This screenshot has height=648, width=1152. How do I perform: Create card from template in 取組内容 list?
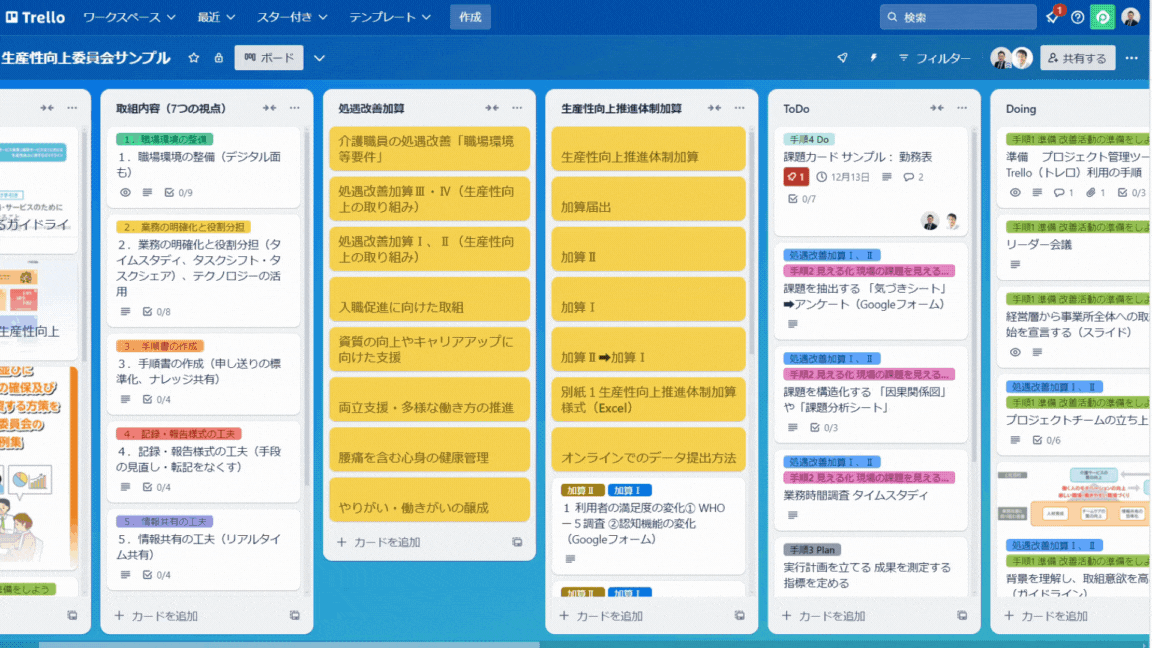[x=295, y=616]
